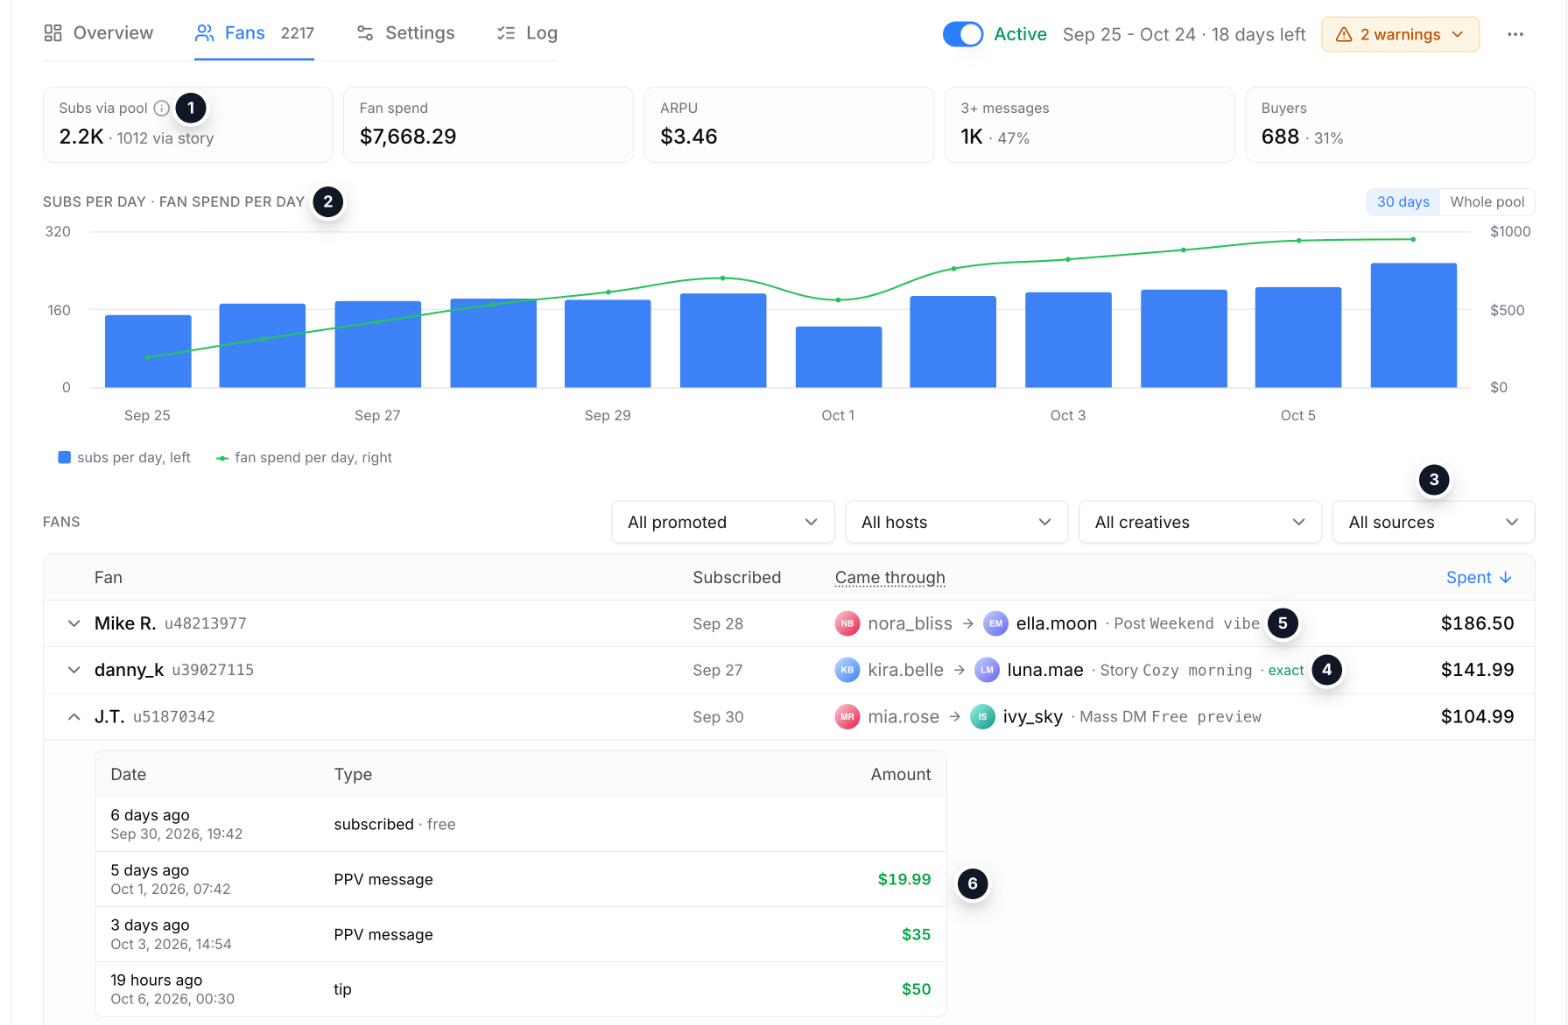Open the All sources filter dropdown
This screenshot has width=1568, height=1025.
coord(1433,522)
